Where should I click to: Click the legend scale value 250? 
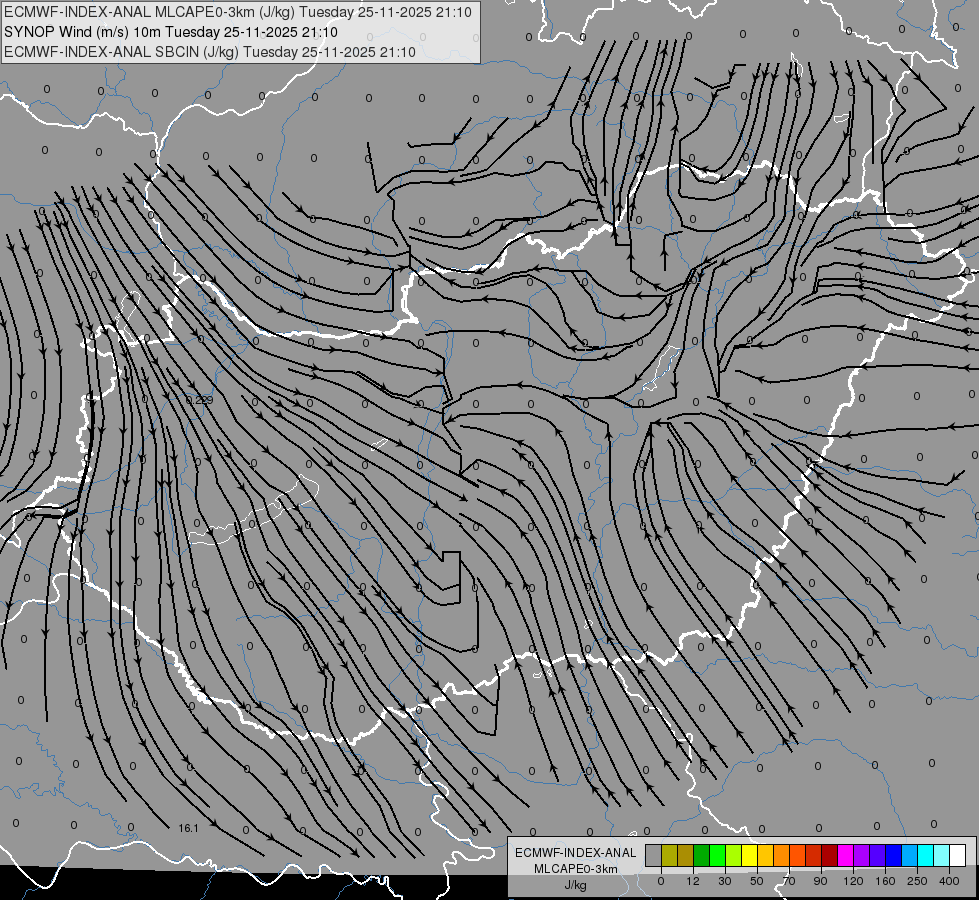pos(917,881)
